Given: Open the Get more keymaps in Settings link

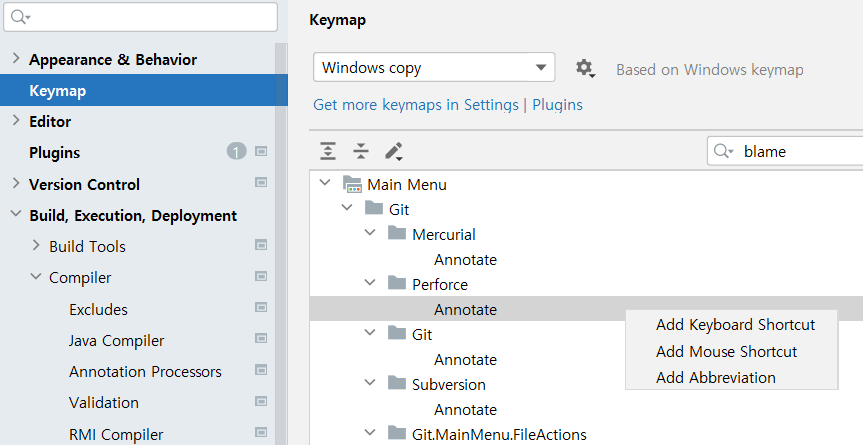Looking at the screenshot, I should pos(416,105).
